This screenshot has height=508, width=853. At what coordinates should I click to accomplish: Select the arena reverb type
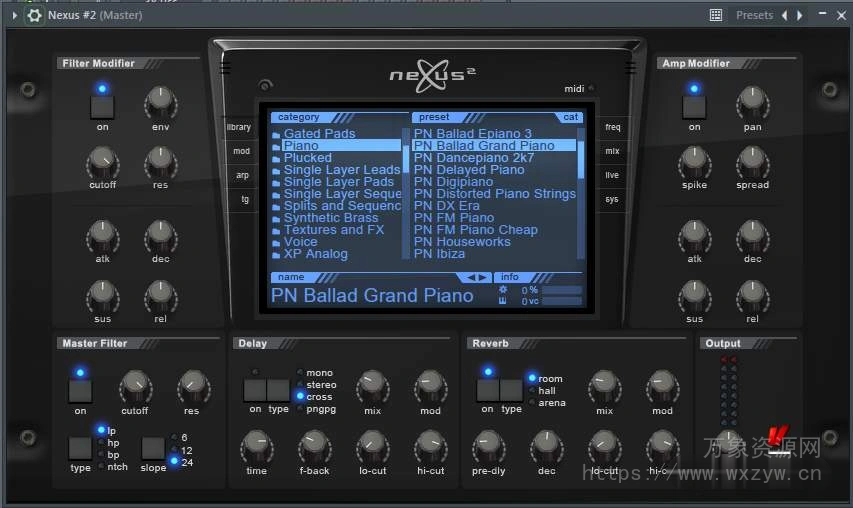click(x=552, y=402)
